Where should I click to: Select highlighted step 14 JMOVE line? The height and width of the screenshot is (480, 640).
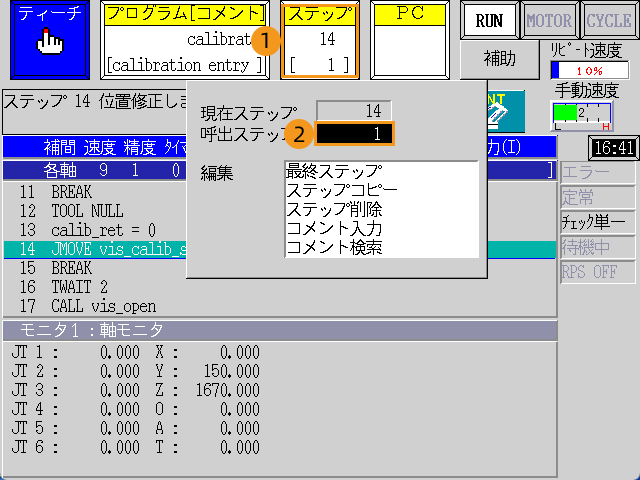(x=95, y=249)
